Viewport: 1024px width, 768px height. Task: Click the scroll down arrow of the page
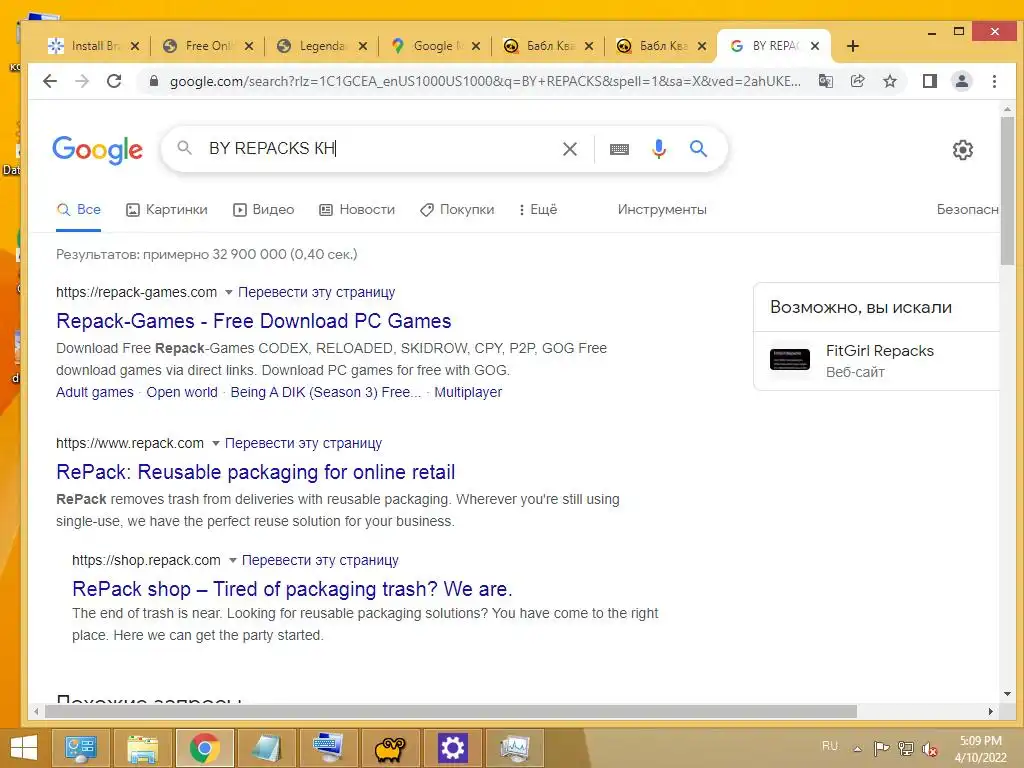click(1007, 694)
